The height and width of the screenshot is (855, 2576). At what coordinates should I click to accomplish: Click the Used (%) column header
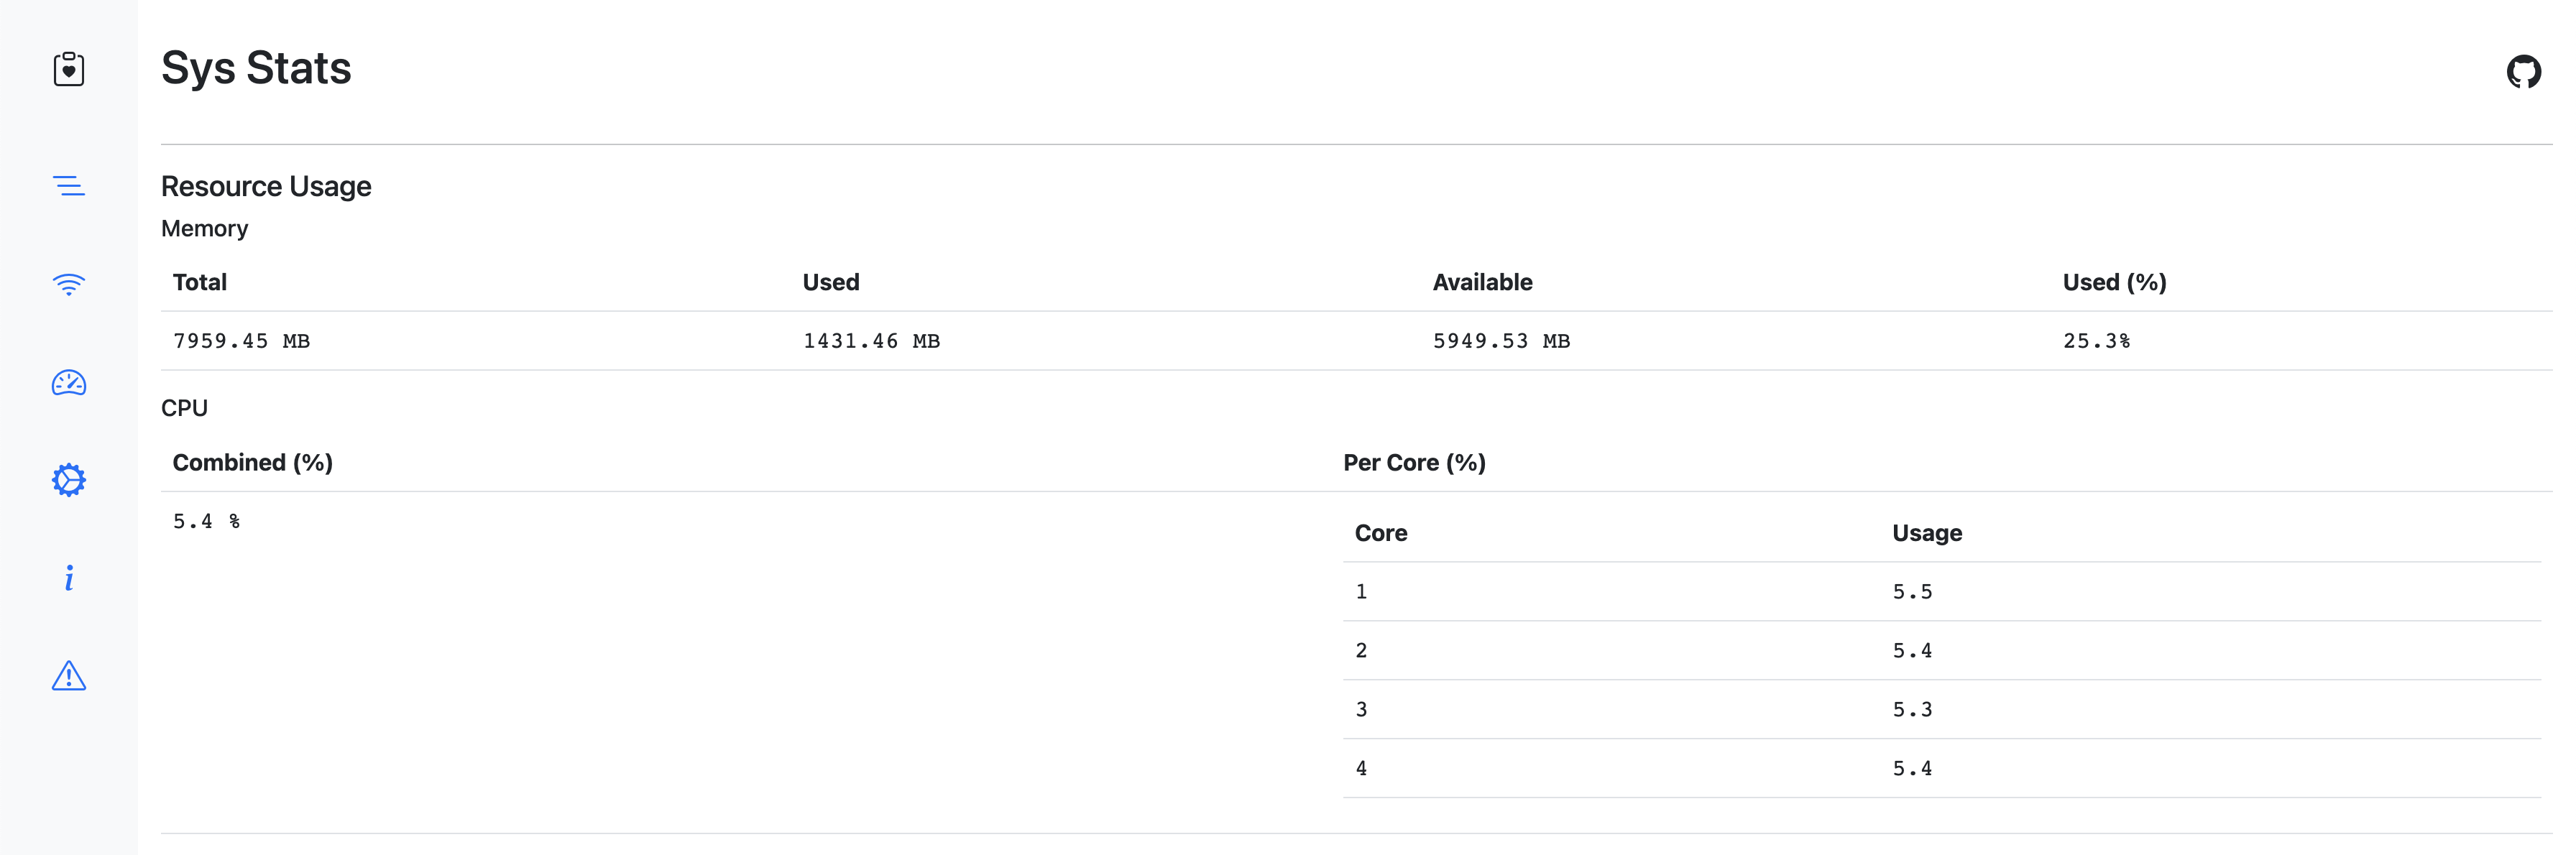click(x=2114, y=283)
